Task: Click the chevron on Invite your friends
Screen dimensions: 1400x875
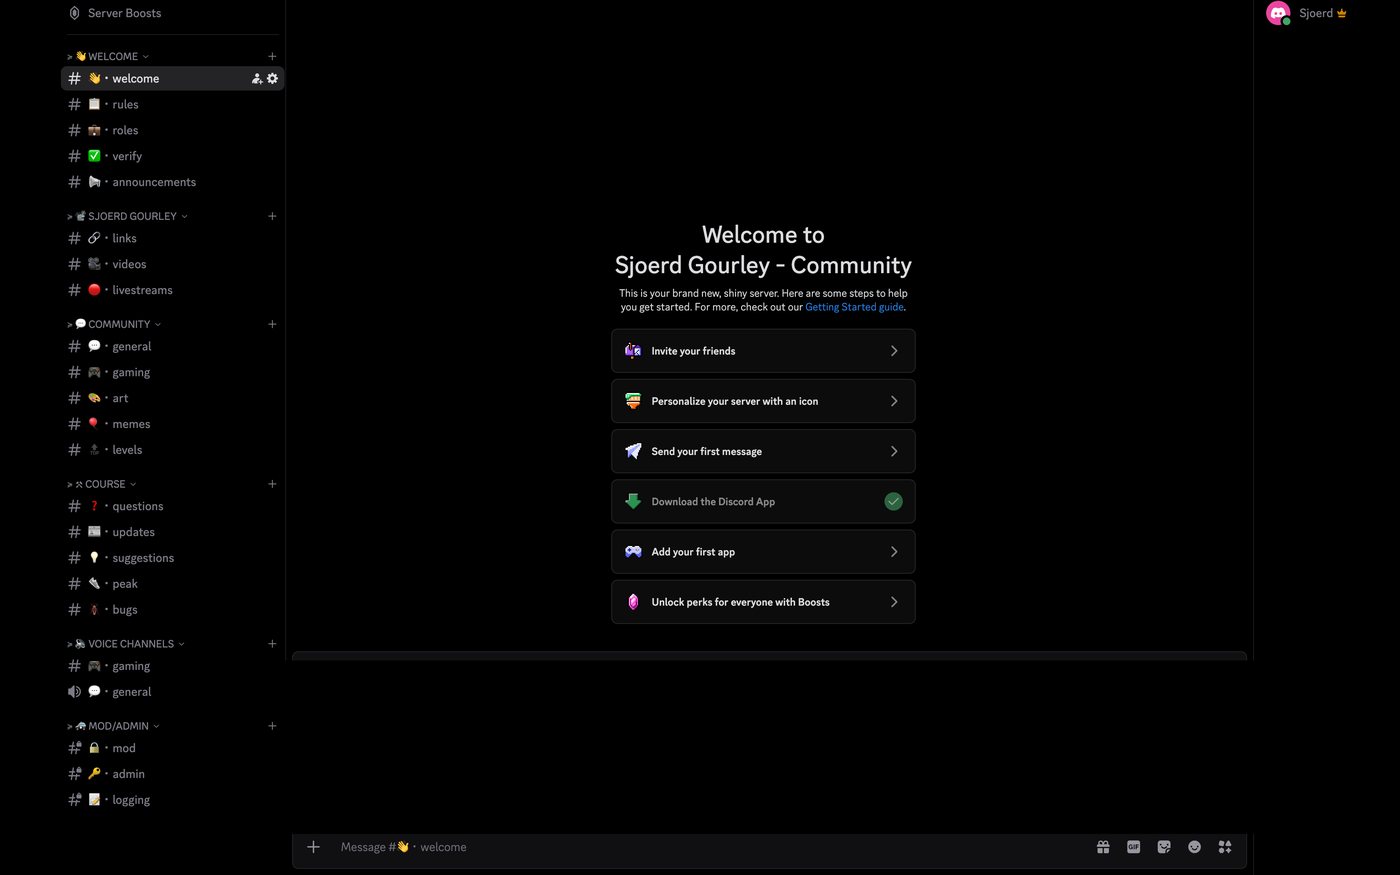Action: tap(894, 351)
